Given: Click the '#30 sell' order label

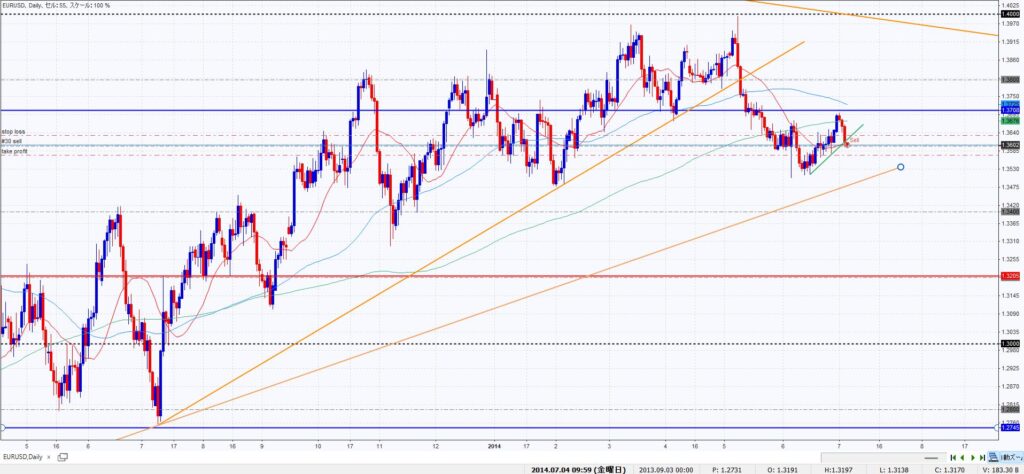Looking at the screenshot, I should [x=12, y=142].
